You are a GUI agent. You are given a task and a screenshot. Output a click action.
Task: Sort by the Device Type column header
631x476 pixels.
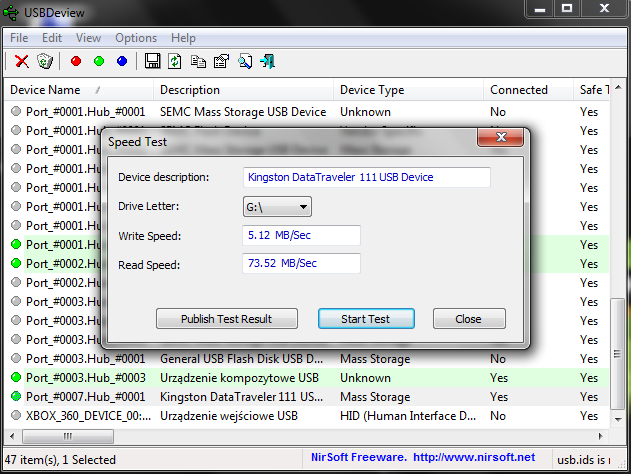click(x=408, y=90)
